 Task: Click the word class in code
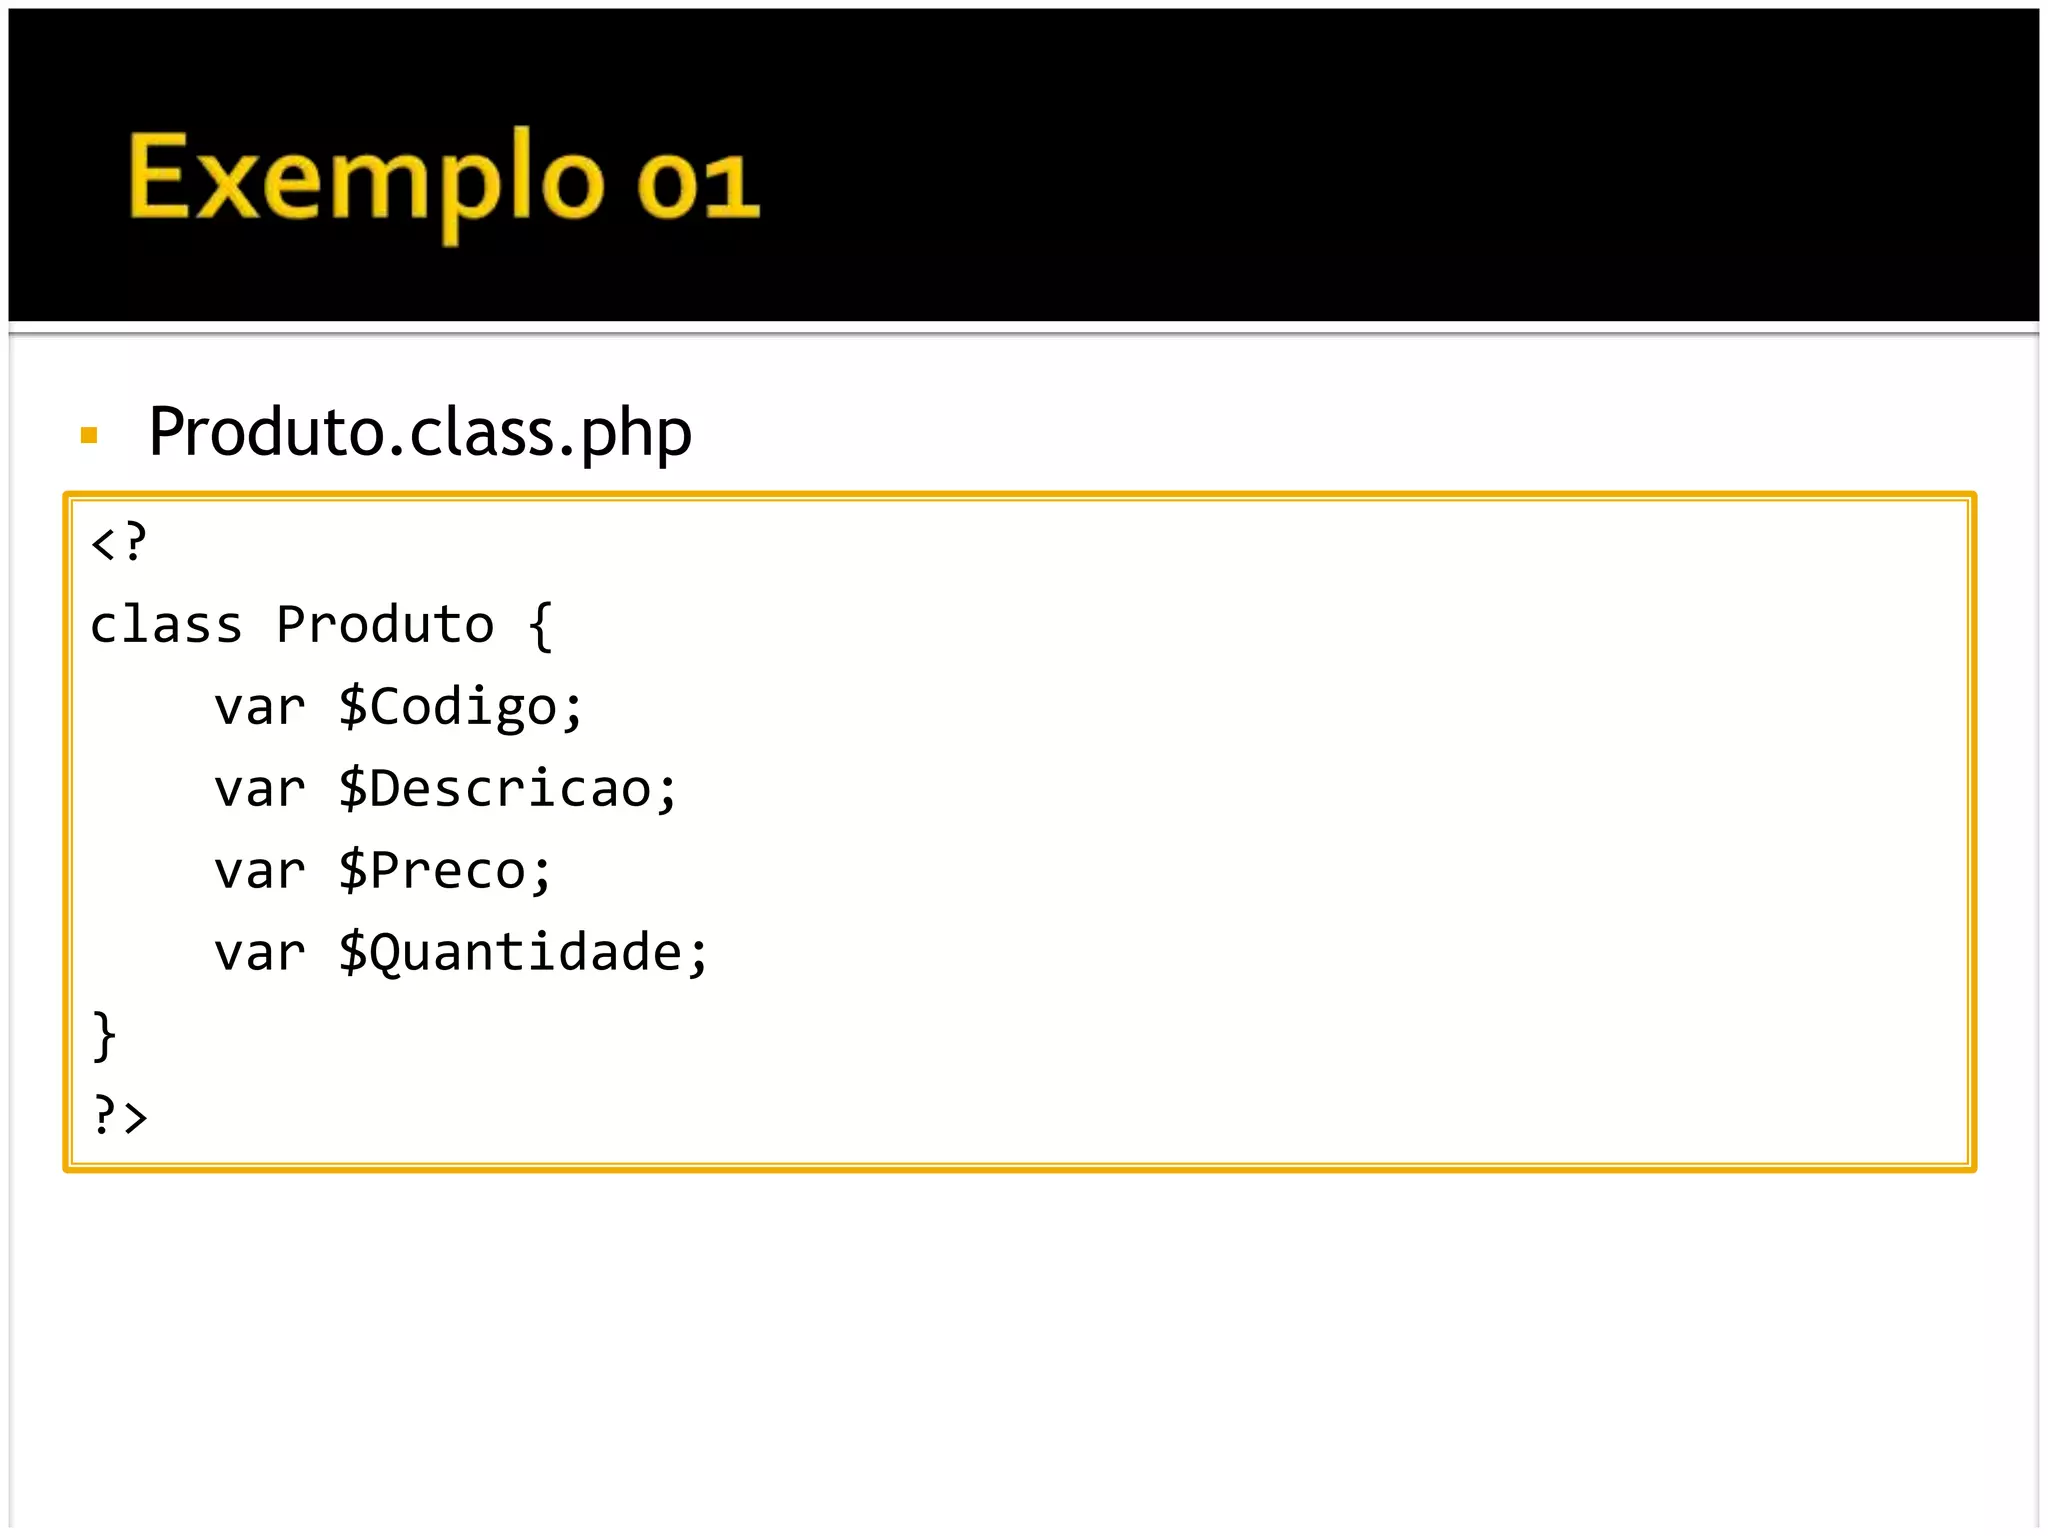click(x=166, y=625)
